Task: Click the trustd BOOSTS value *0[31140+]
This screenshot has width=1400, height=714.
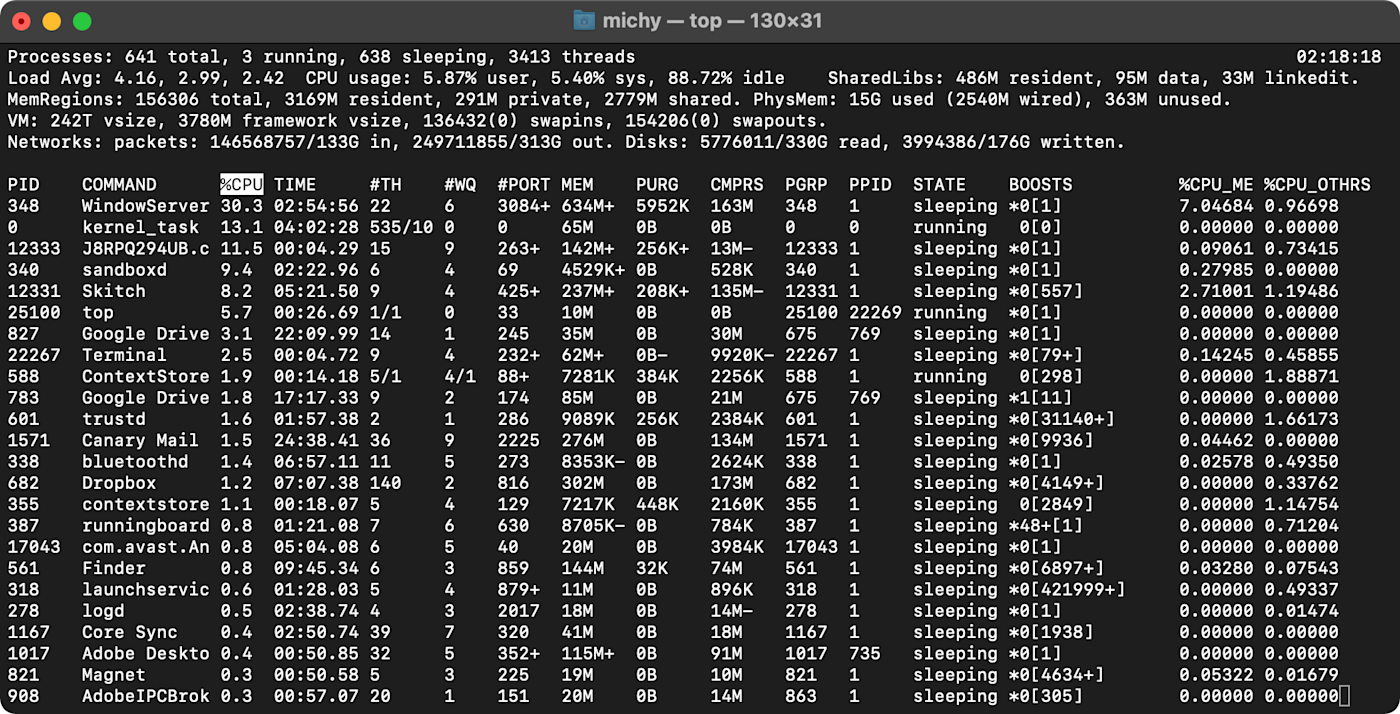Action: [1062, 419]
